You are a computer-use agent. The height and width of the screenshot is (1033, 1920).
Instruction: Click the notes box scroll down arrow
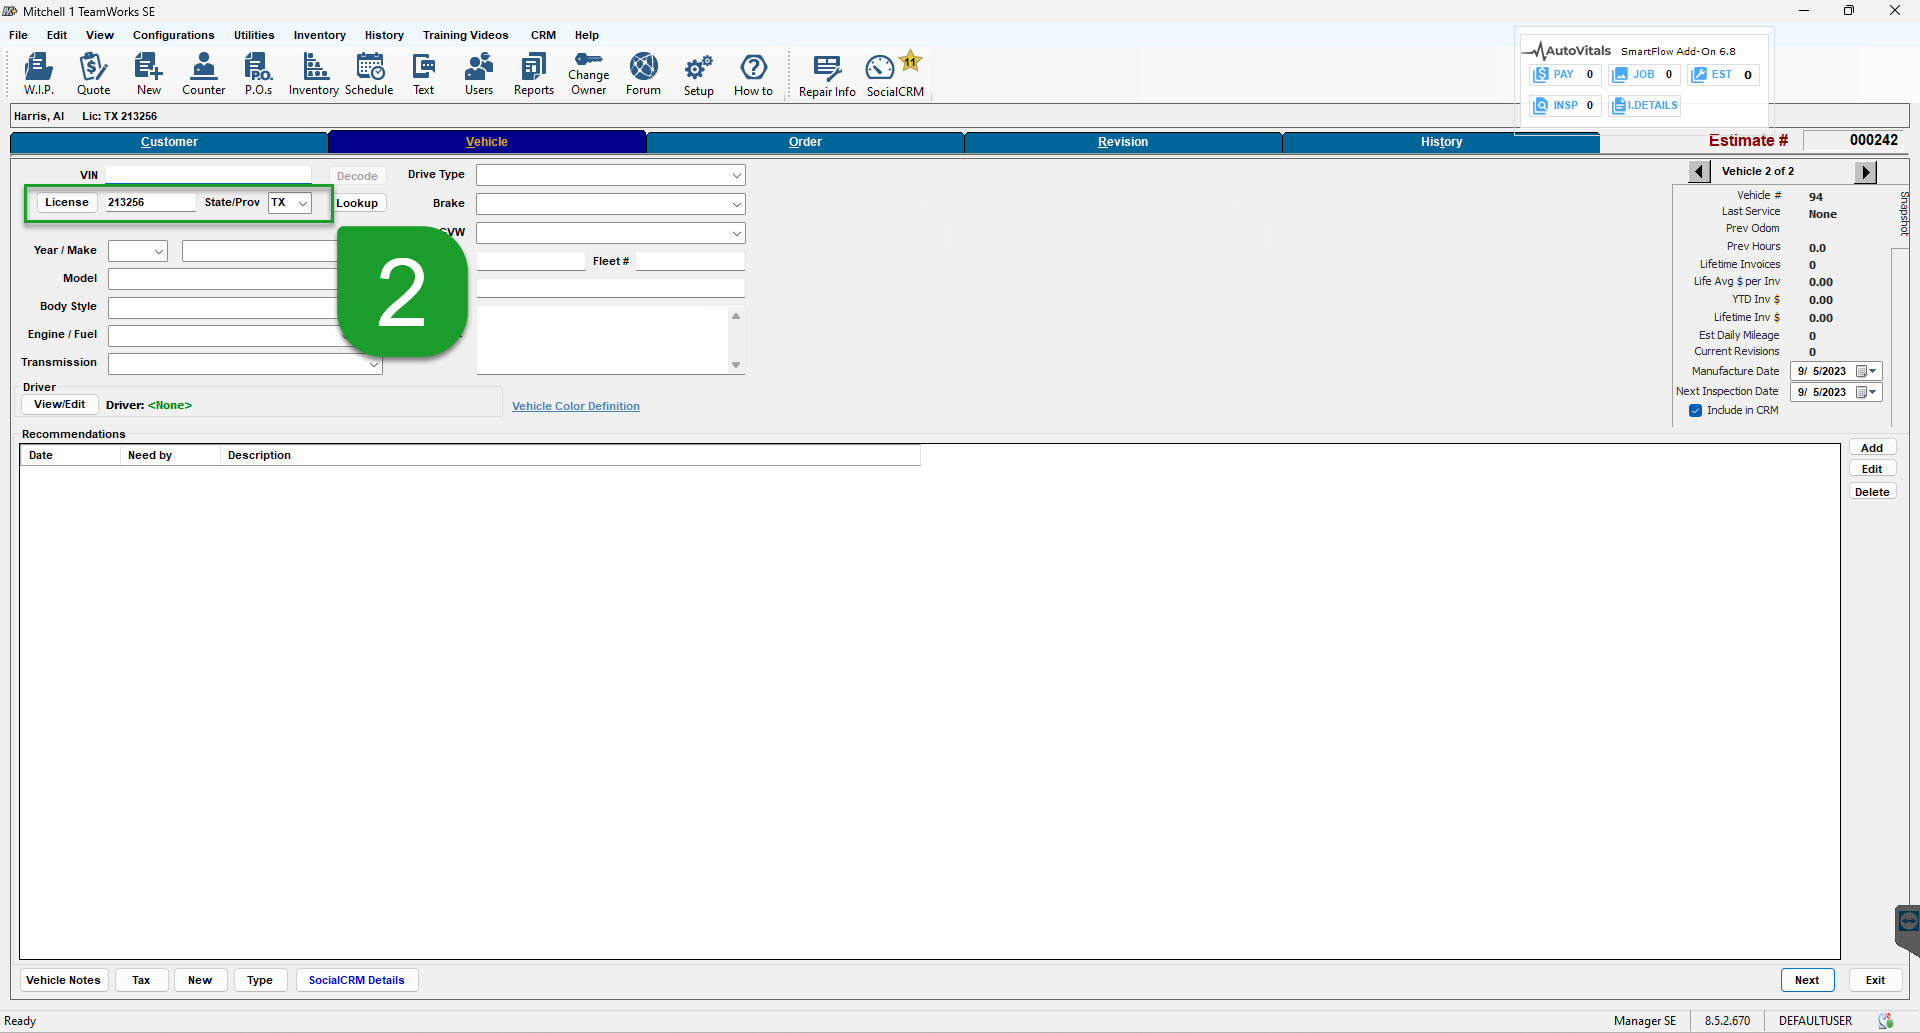[x=736, y=365]
